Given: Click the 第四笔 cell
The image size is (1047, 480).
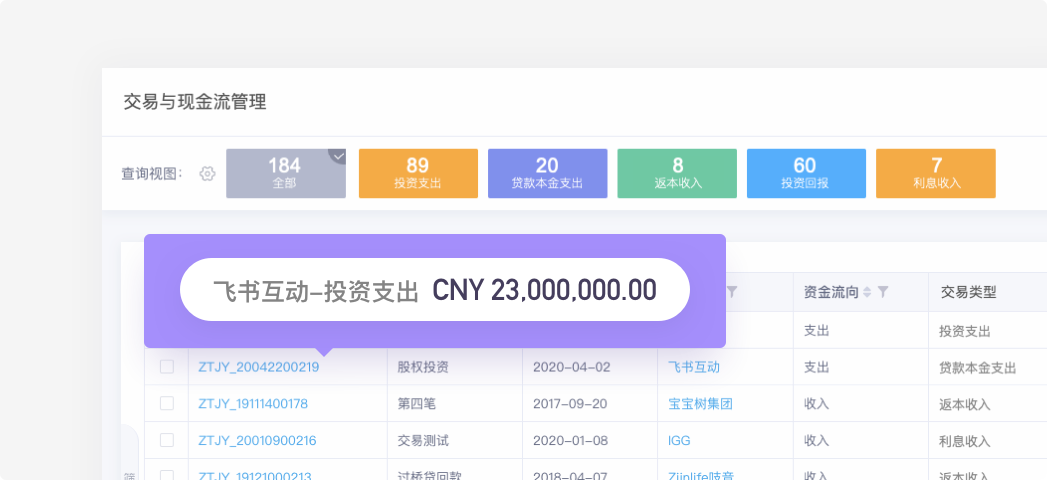Looking at the screenshot, I should (417, 404).
